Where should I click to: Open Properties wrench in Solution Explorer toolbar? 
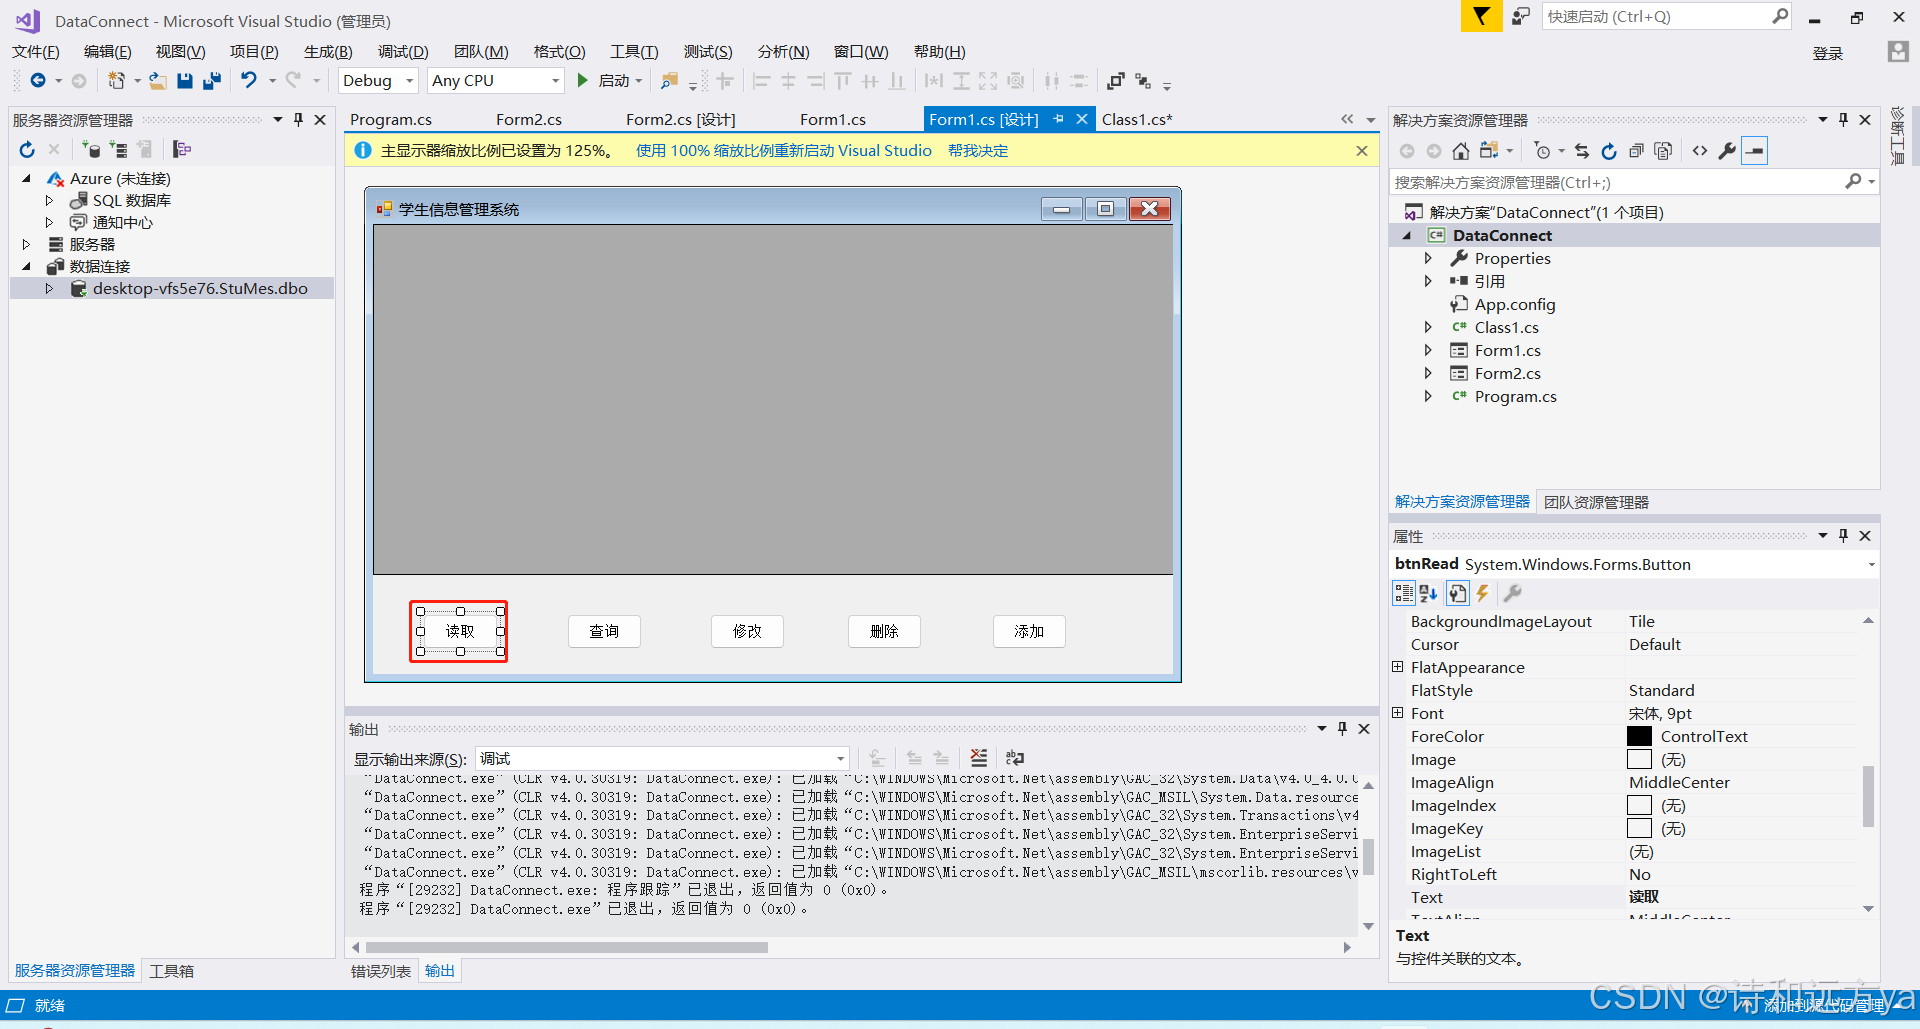(1727, 151)
